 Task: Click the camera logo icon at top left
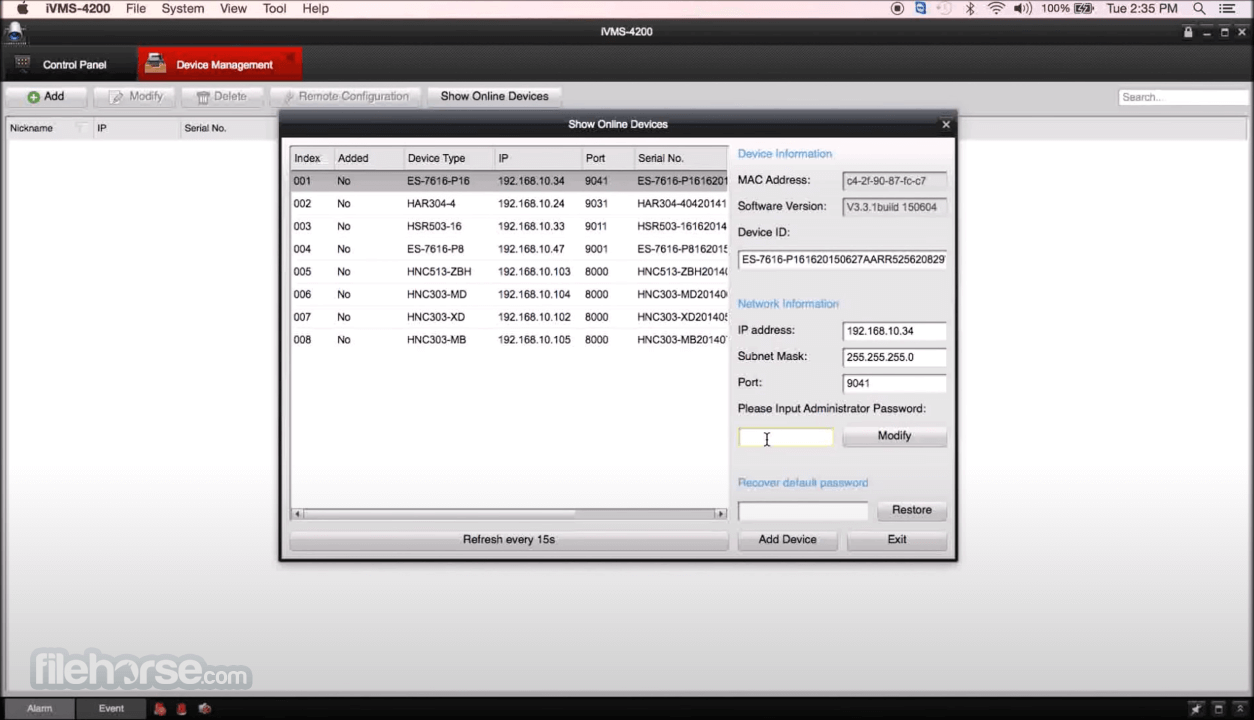(14, 31)
